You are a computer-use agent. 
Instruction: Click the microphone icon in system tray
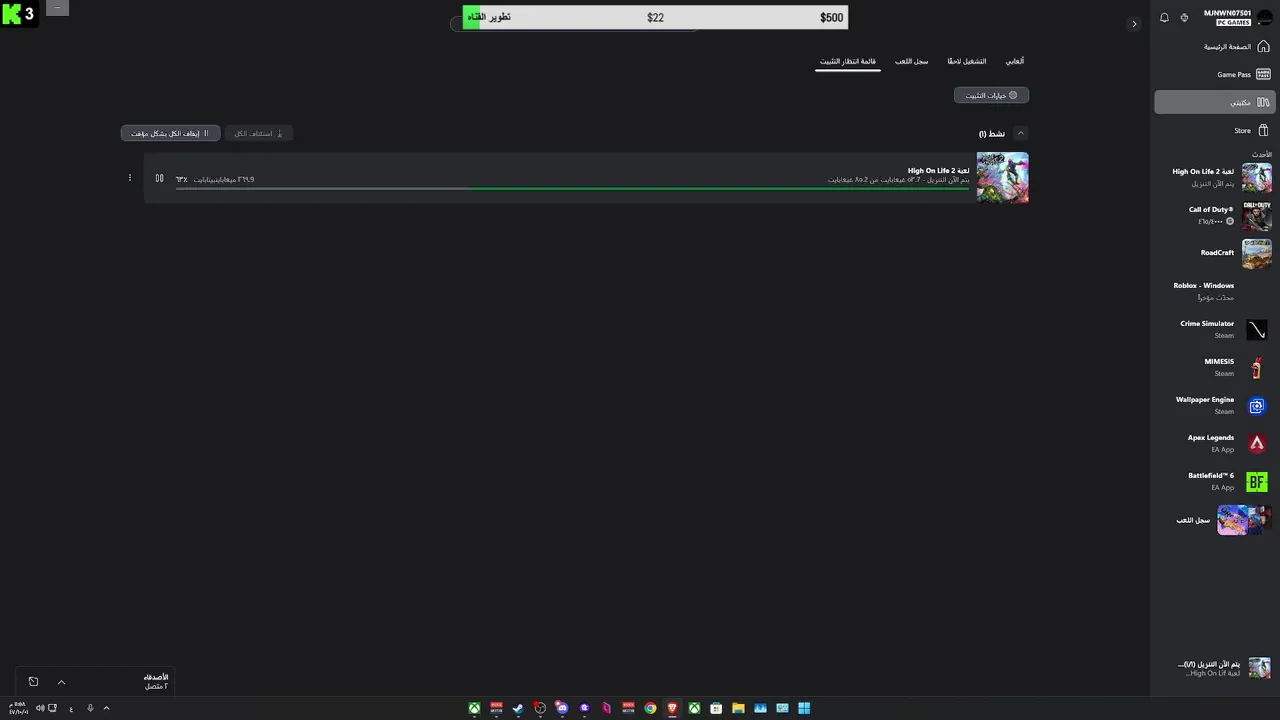[x=90, y=708]
